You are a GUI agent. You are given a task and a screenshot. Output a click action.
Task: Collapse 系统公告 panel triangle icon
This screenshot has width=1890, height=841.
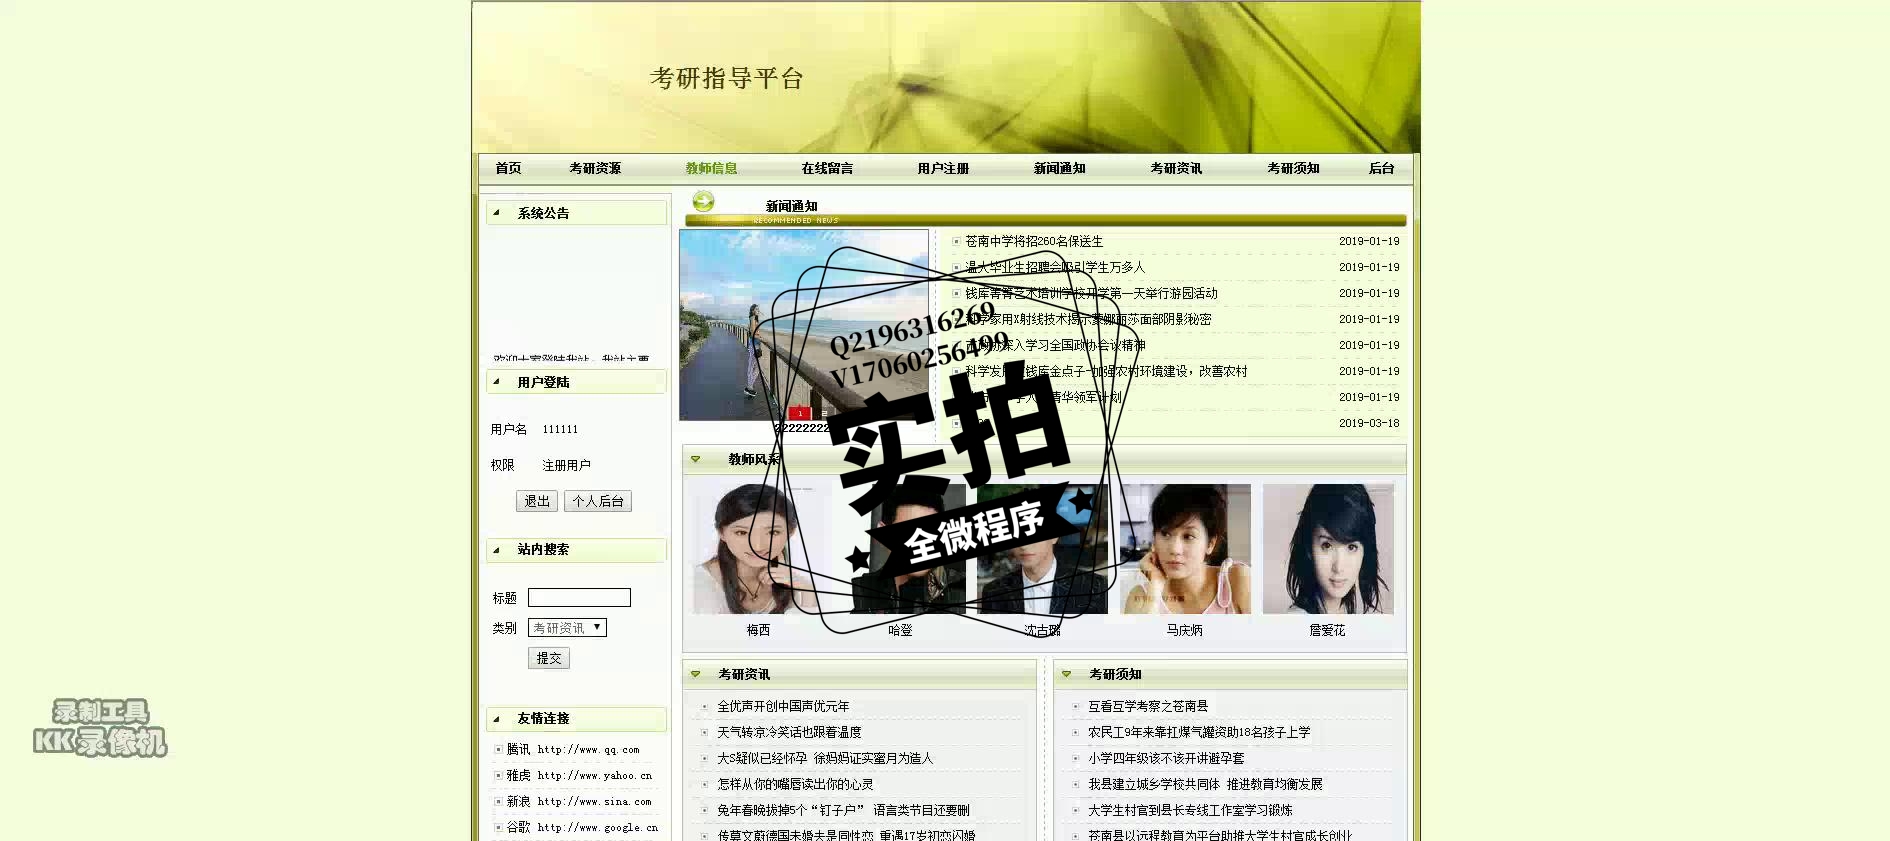(496, 212)
